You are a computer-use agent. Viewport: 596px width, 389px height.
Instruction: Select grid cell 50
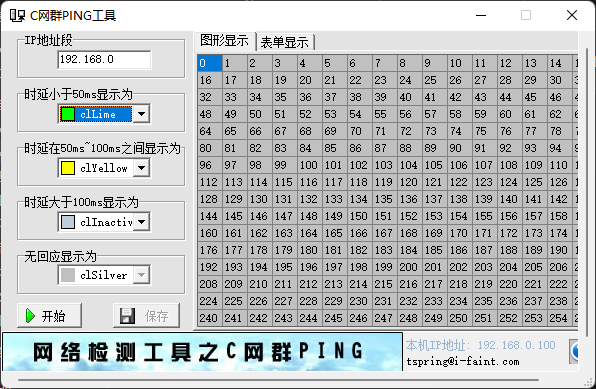pos(260,114)
